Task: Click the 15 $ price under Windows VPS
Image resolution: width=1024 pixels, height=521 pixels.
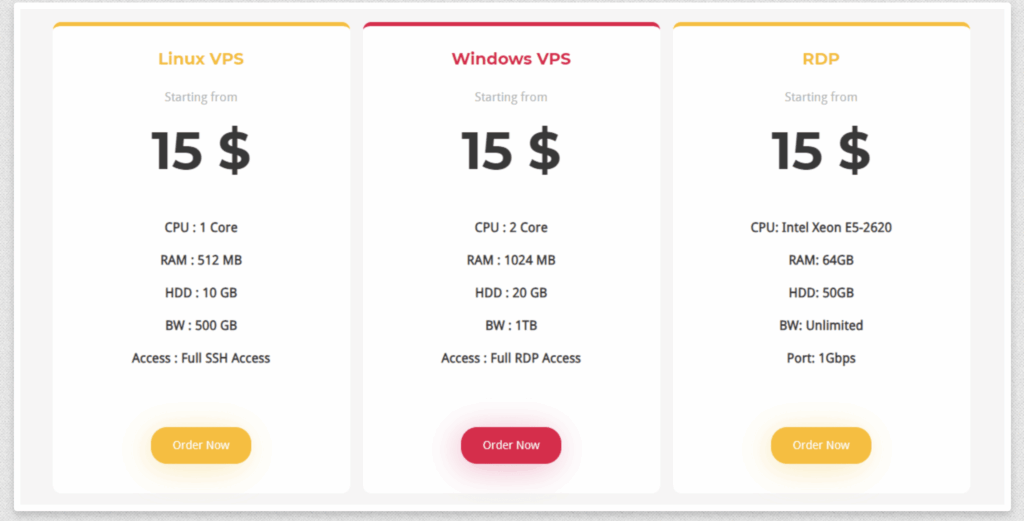Action: 511,151
